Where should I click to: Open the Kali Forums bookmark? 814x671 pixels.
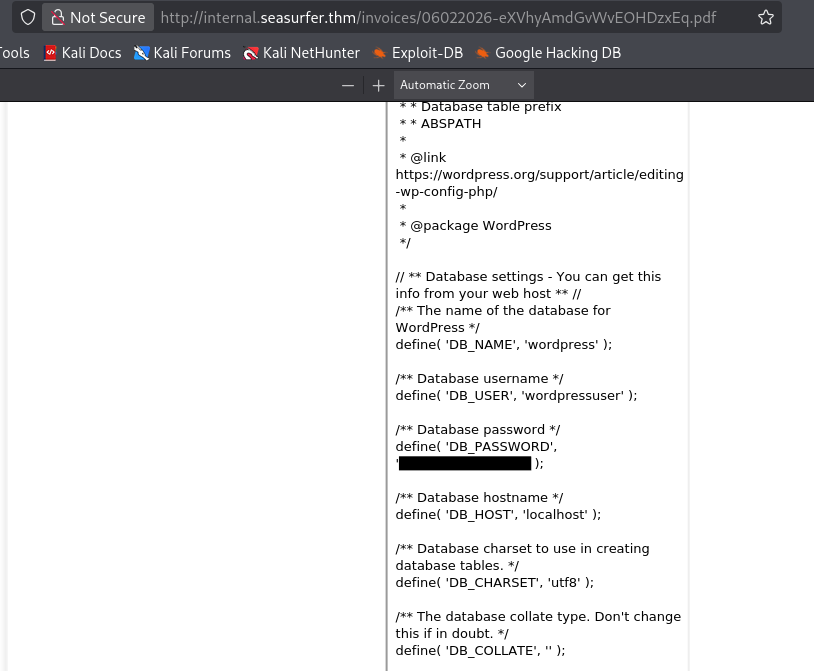(182, 53)
